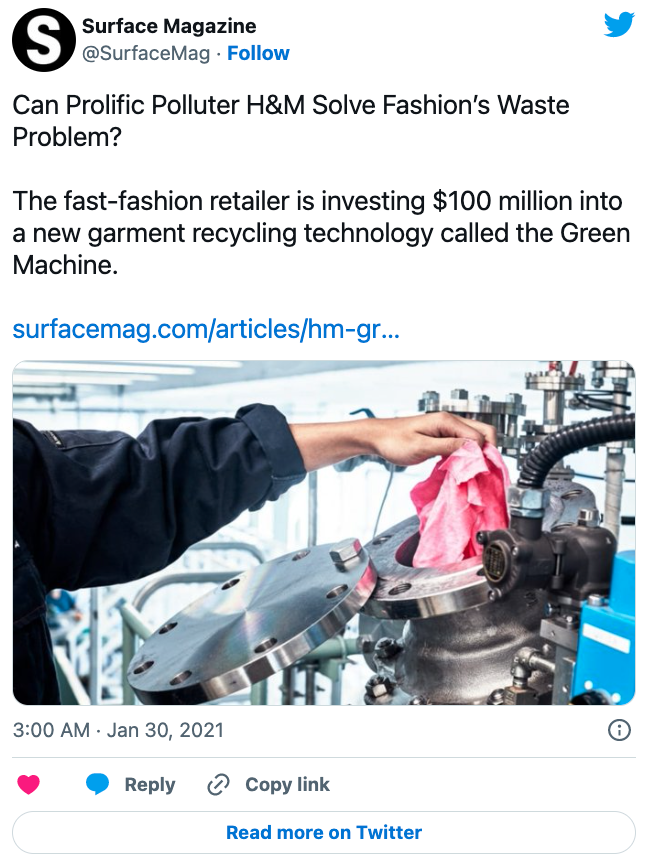Open the Surface Magazine display name
The image size is (646, 862).
click(169, 26)
